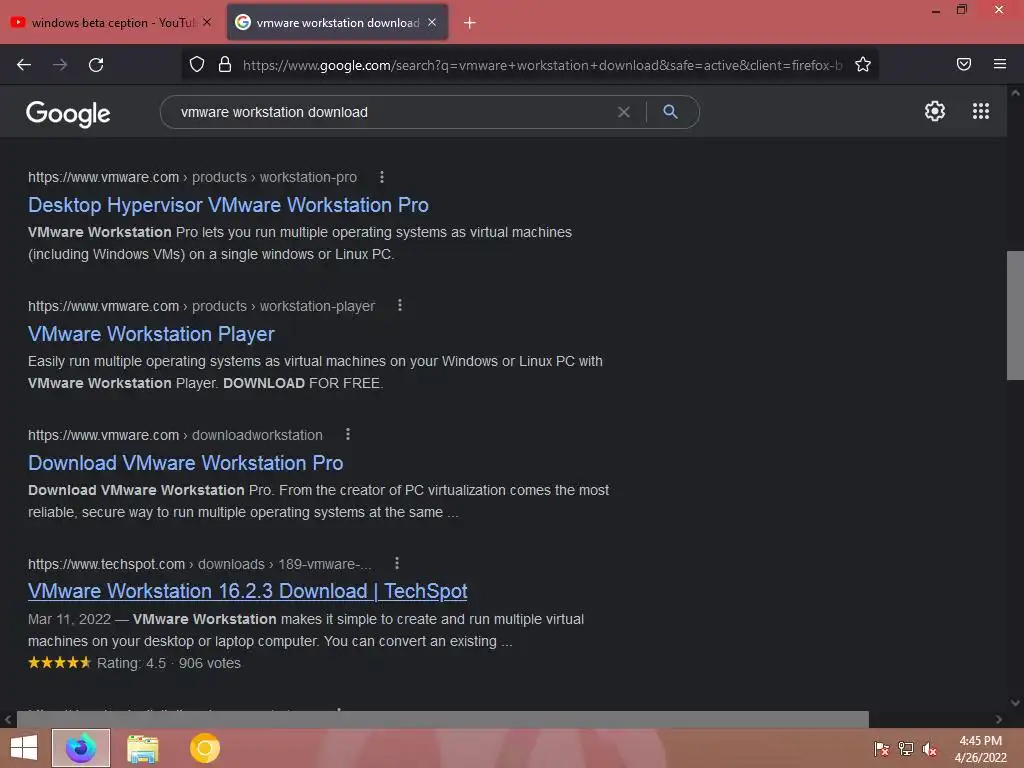Open more options for workstation-pro result
1024x768 pixels.
pyautogui.click(x=382, y=177)
